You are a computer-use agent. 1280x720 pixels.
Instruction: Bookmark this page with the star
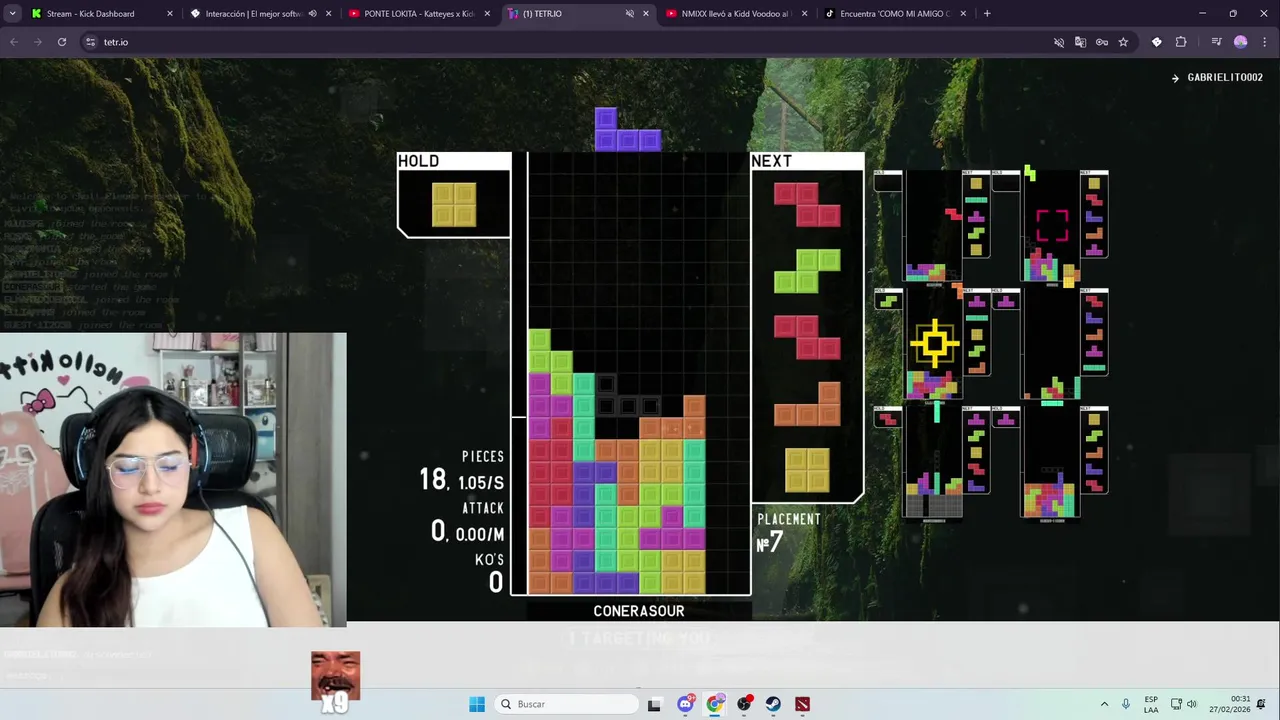click(1123, 42)
